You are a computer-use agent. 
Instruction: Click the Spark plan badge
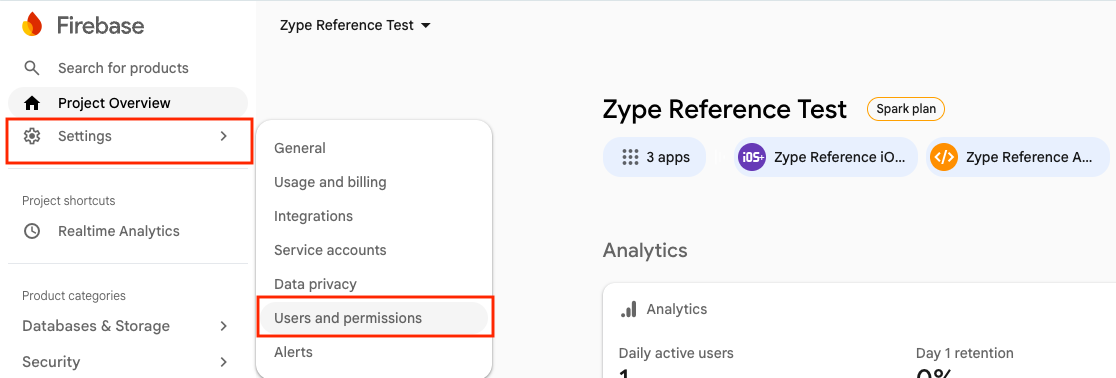905,110
